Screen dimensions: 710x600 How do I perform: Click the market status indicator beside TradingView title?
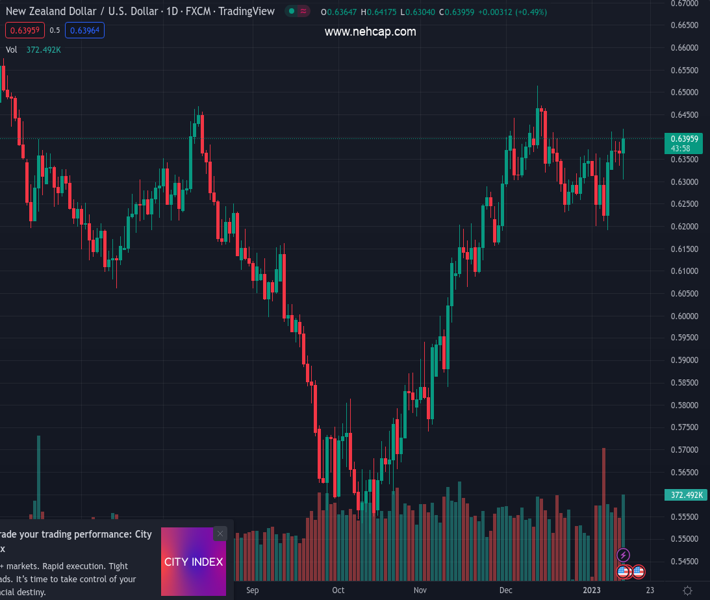(292, 12)
